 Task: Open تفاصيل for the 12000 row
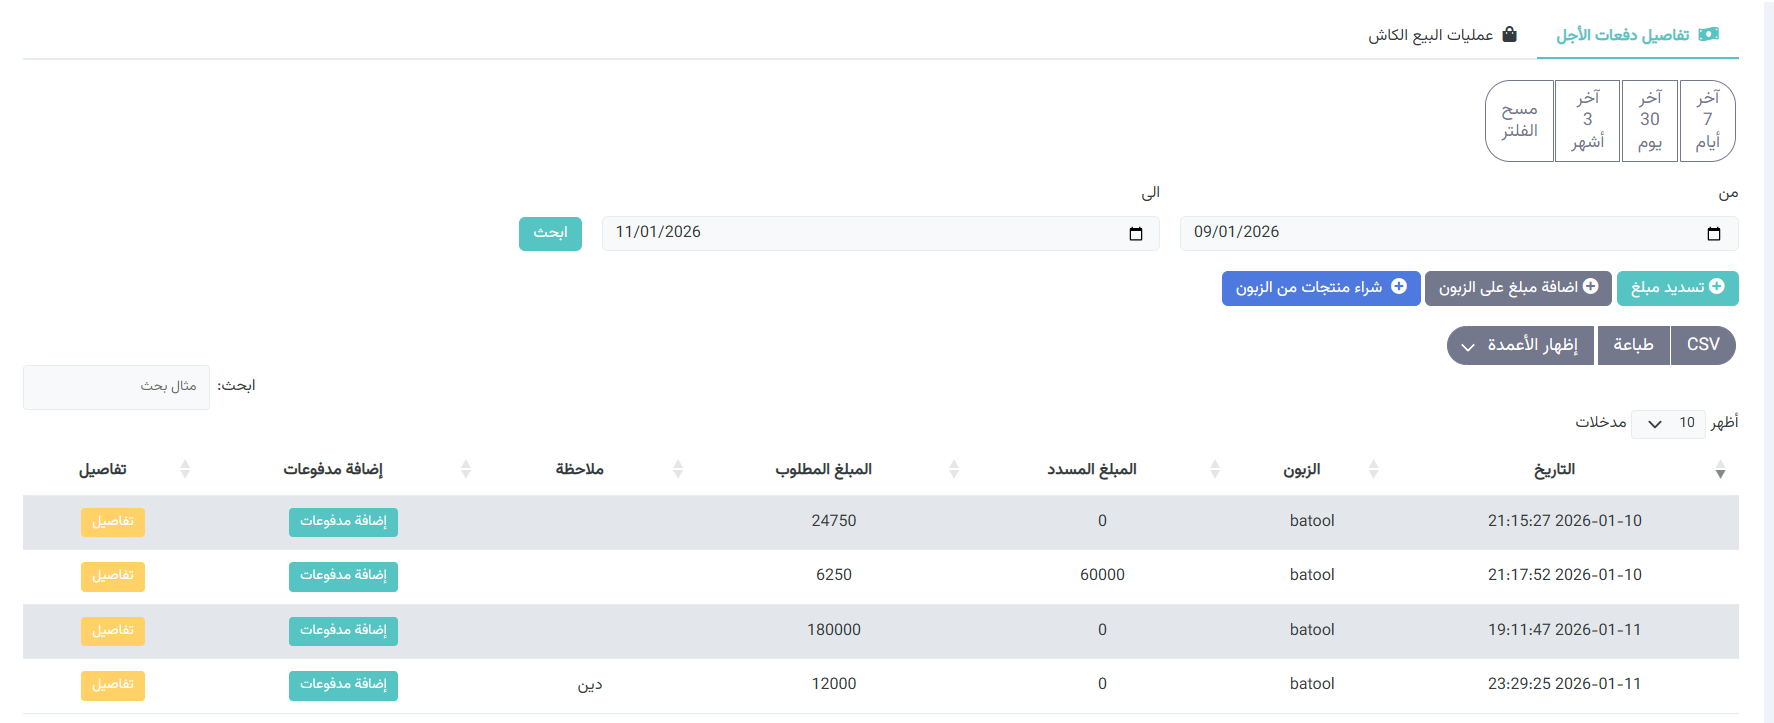[x=113, y=685]
